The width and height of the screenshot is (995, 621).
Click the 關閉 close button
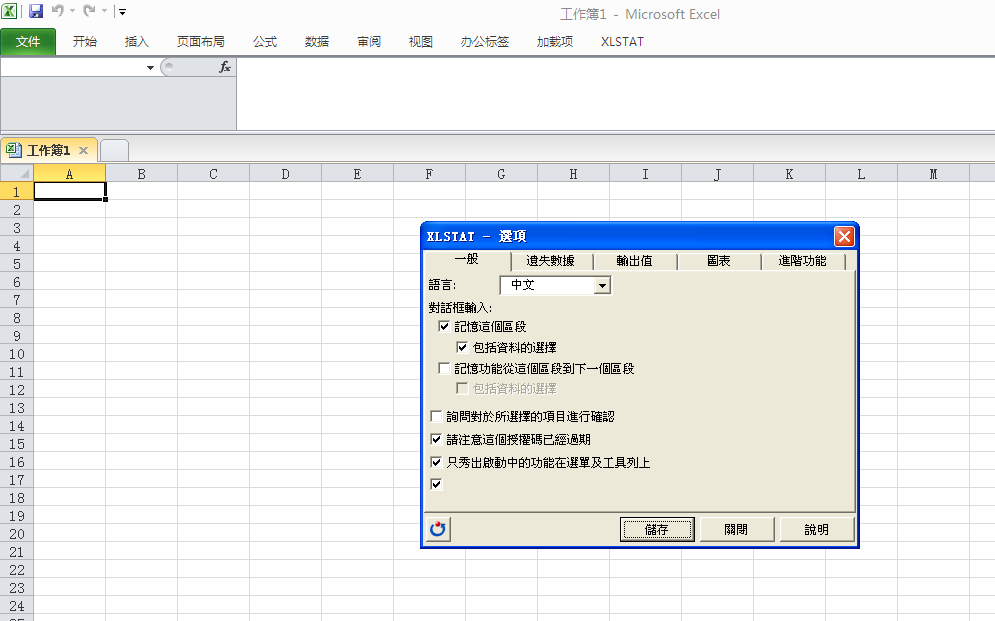736,530
